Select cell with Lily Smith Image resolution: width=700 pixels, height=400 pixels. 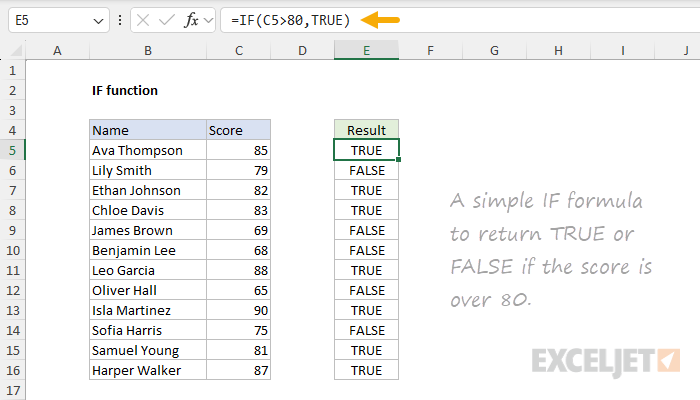(x=148, y=171)
